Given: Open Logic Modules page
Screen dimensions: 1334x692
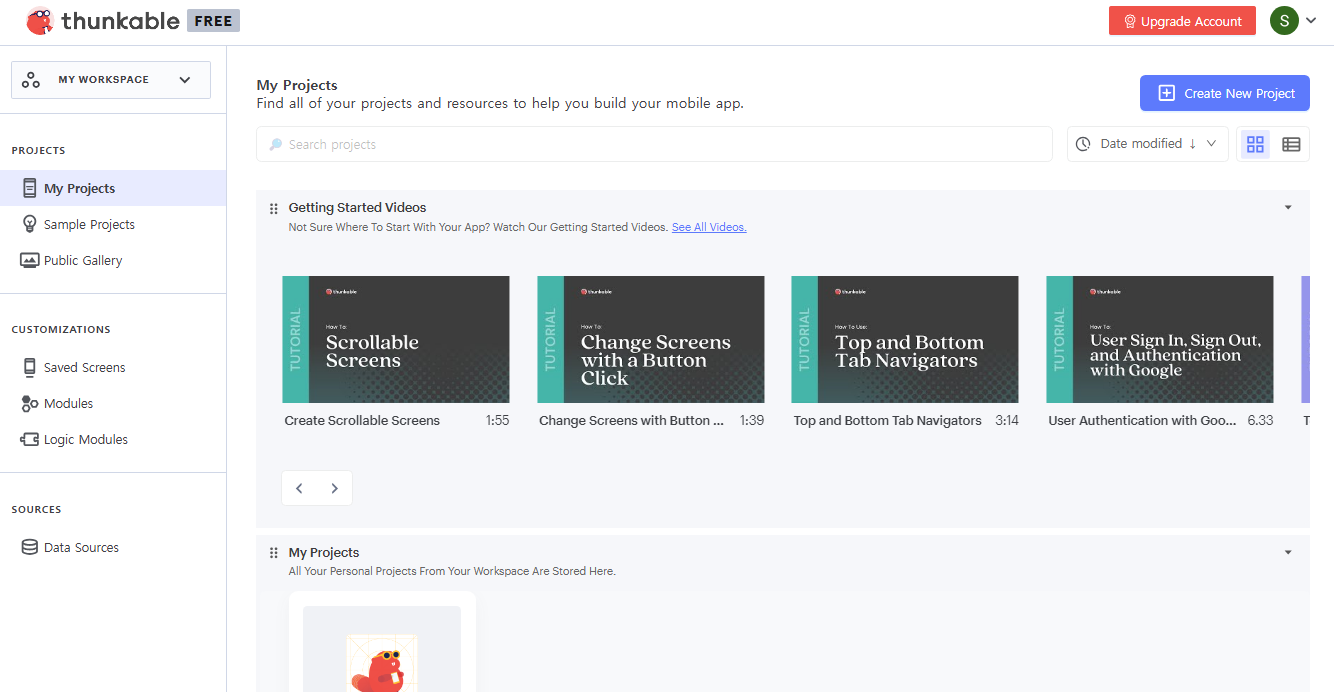Looking at the screenshot, I should (x=86, y=439).
